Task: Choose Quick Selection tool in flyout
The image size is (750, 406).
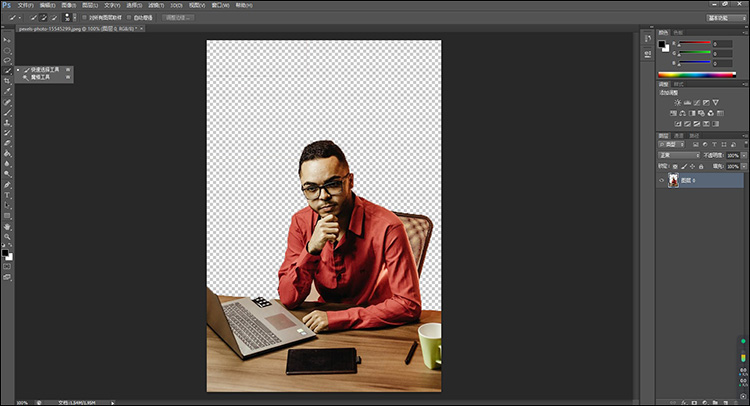Action: (44, 70)
